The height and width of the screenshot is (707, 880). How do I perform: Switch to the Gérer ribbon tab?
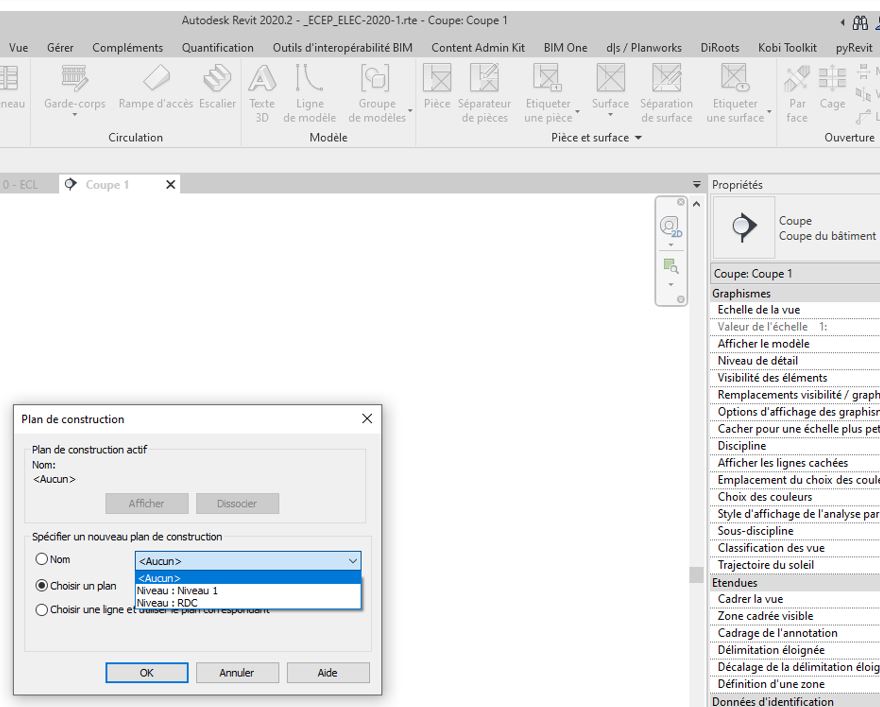[60, 48]
